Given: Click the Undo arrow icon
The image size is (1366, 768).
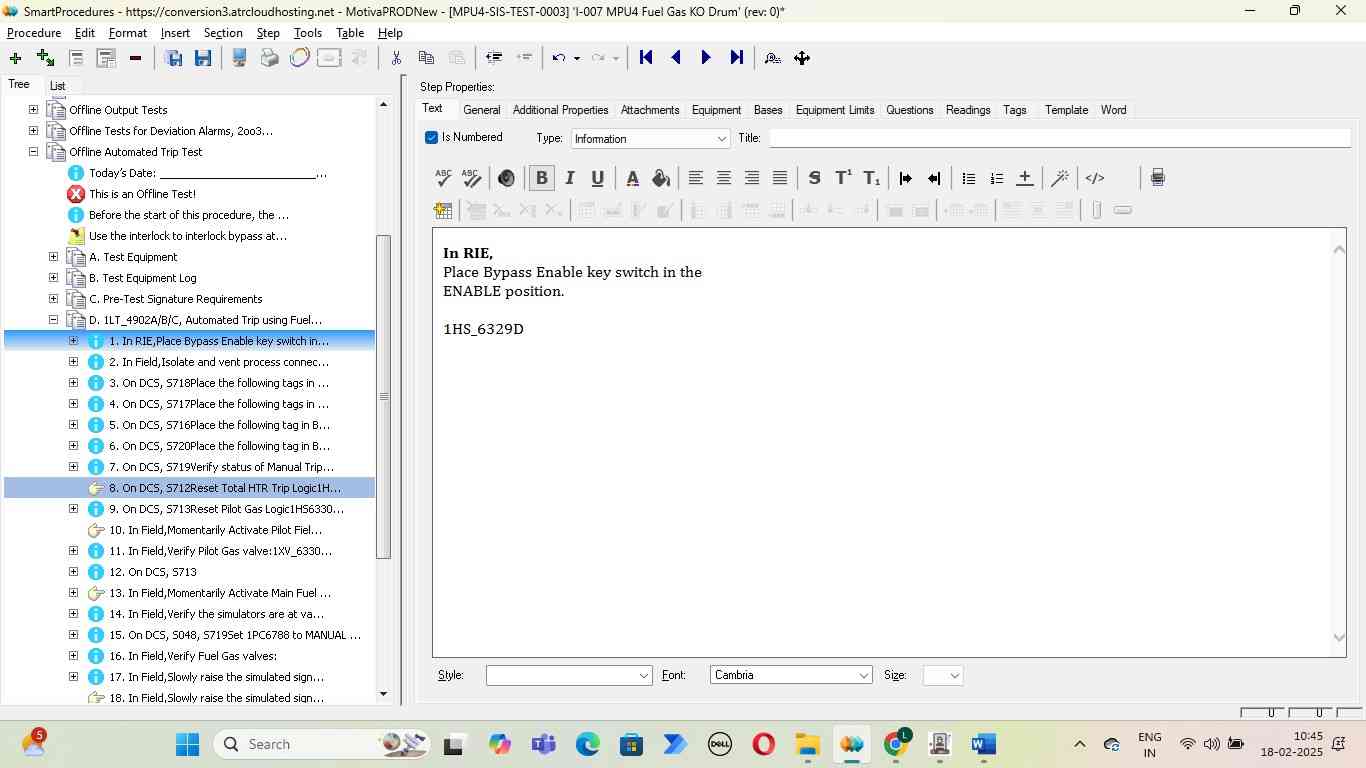Looking at the screenshot, I should (x=560, y=58).
